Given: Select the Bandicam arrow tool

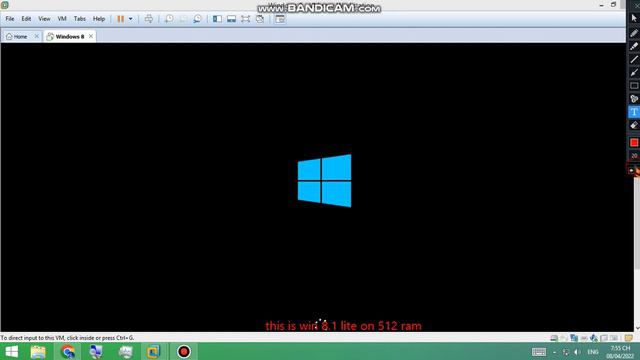Looking at the screenshot, I should point(634,73).
